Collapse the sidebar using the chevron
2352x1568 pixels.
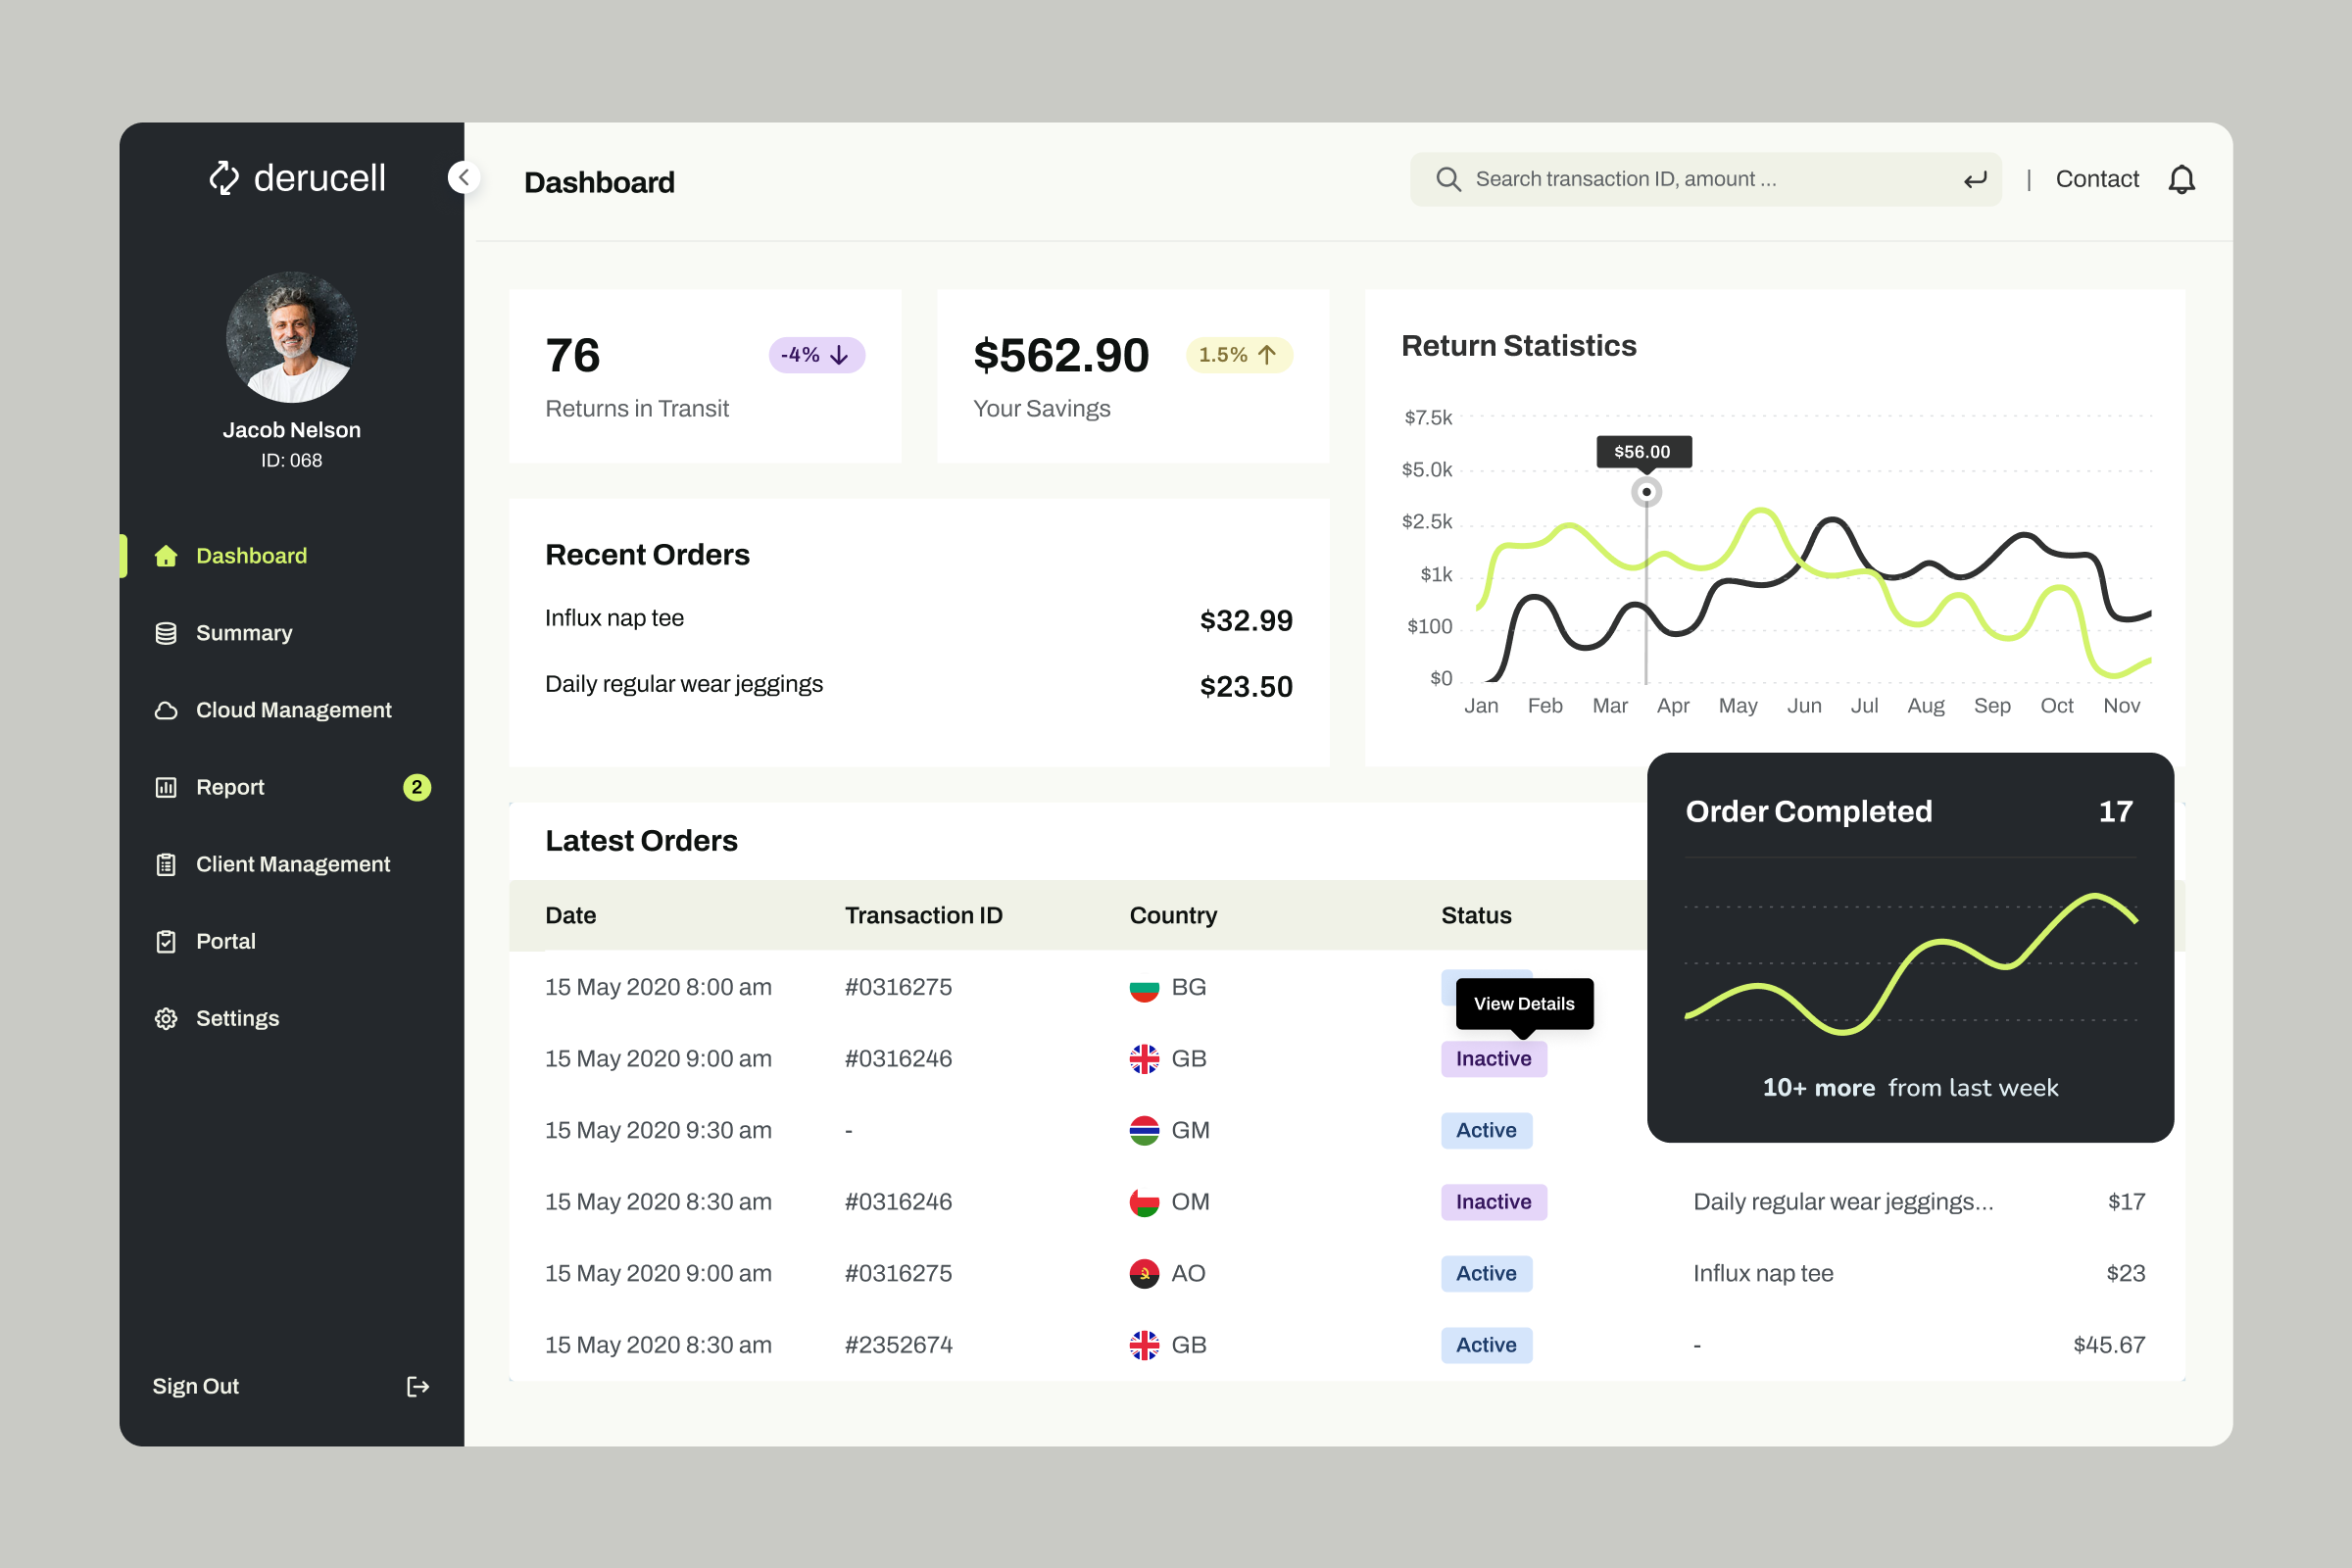[x=463, y=178]
